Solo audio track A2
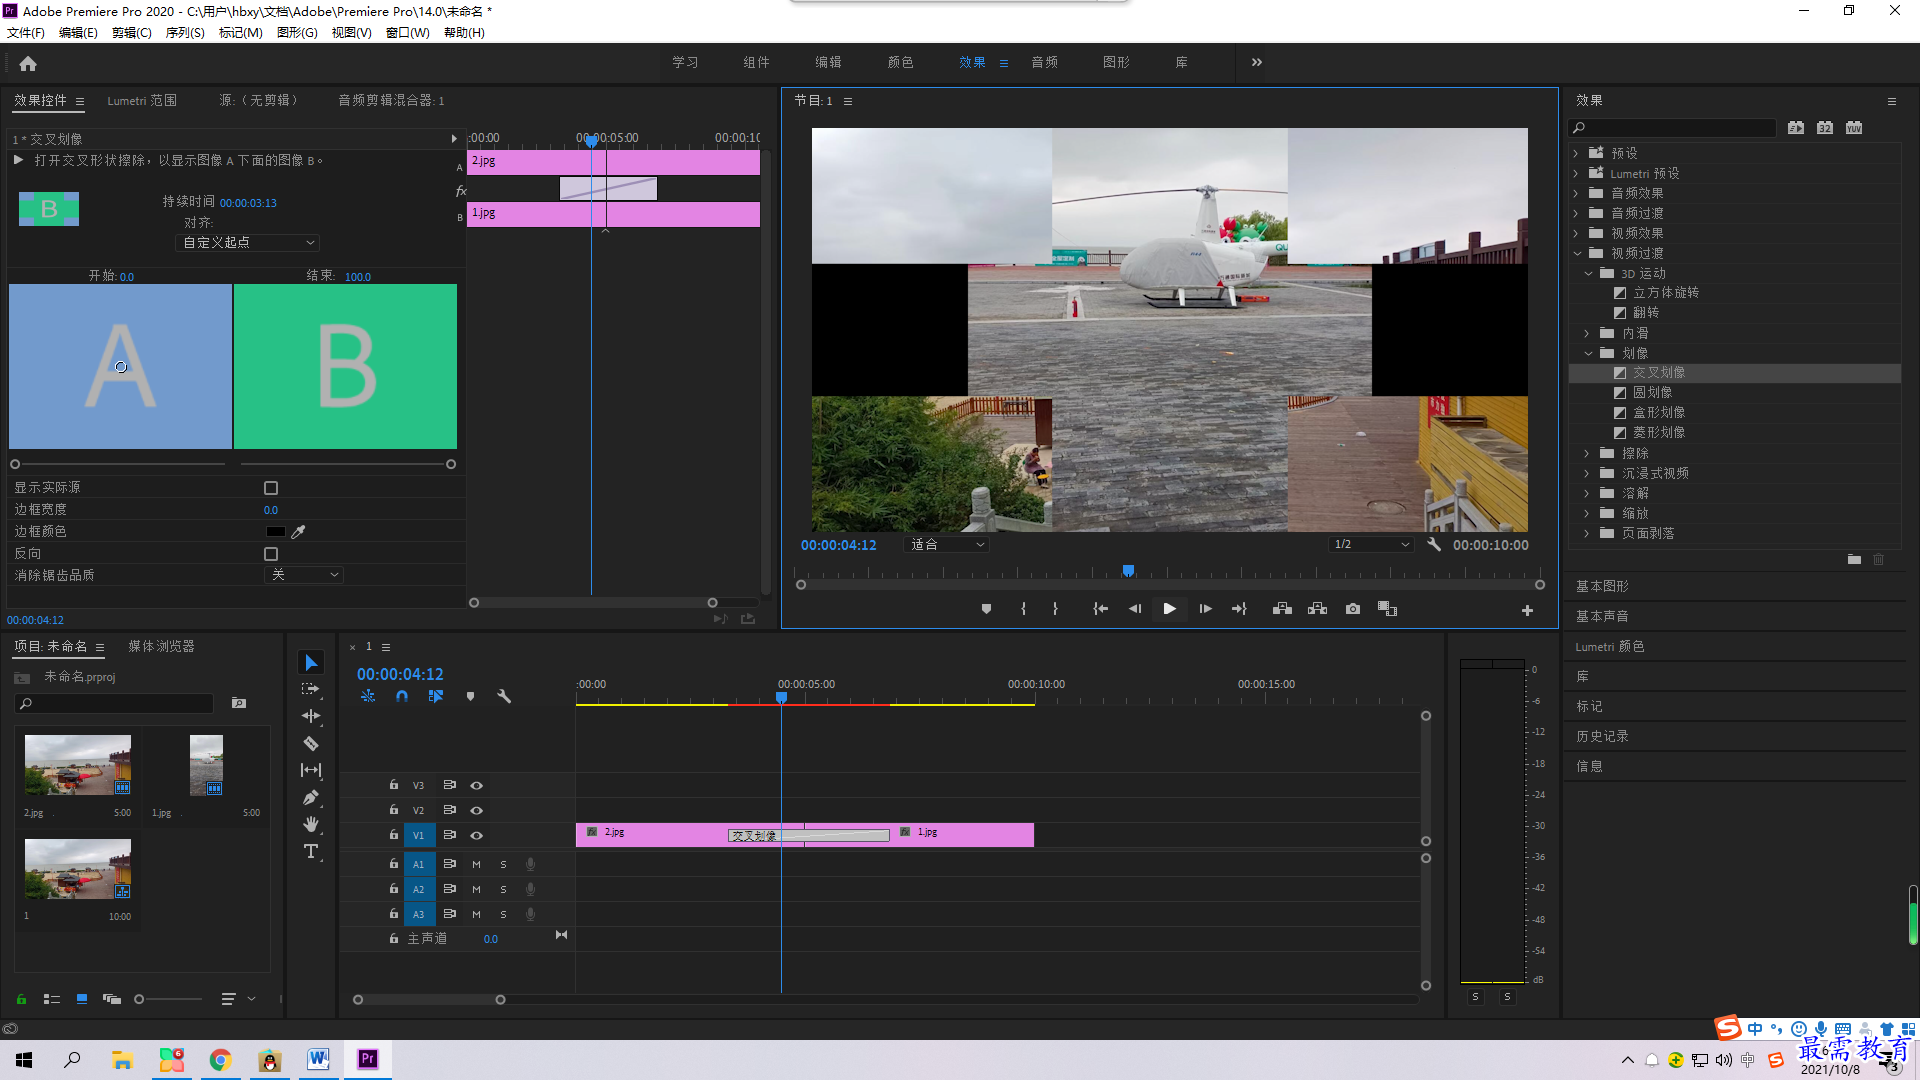 [x=503, y=889]
